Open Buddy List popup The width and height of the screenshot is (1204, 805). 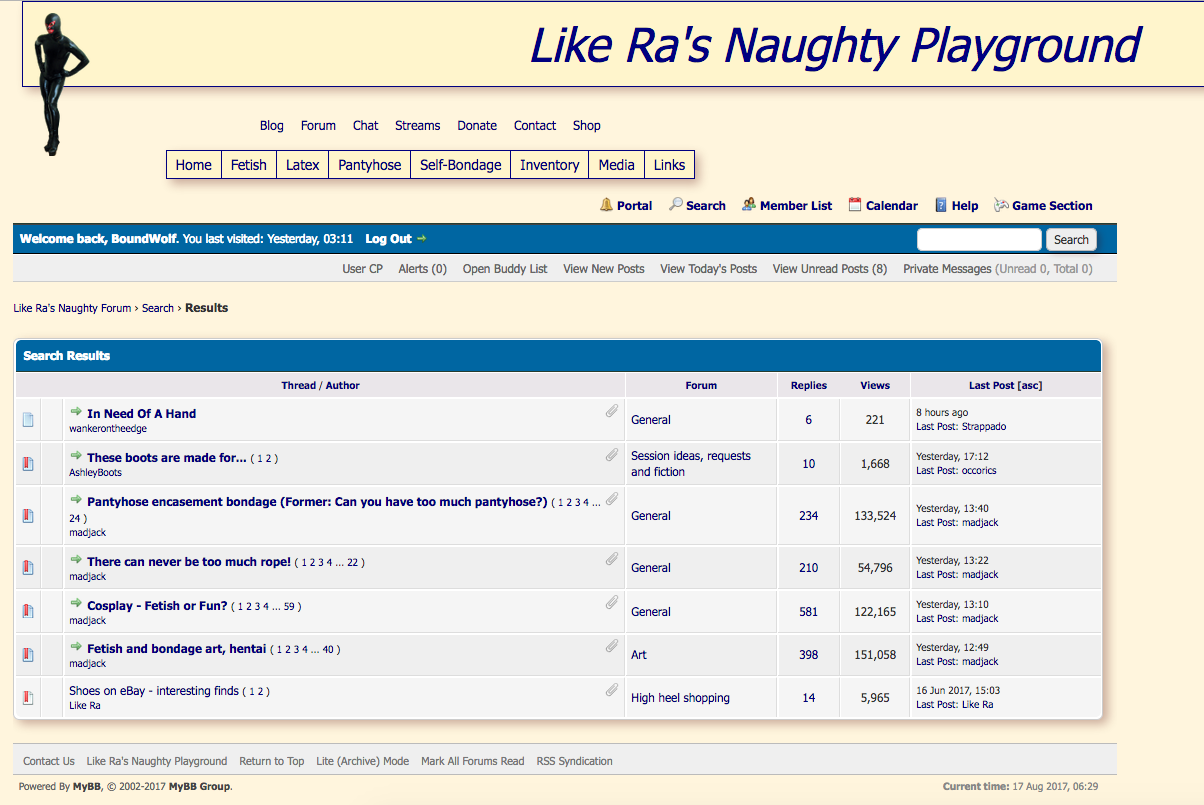coord(504,268)
